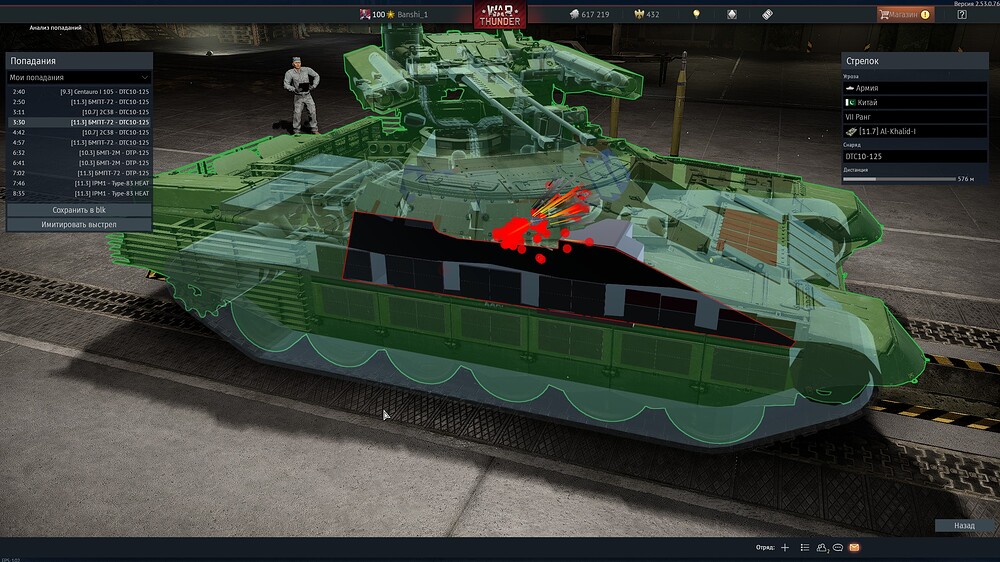Open the contacts list icon
This screenshot has width=1000, height=562.
tap(805, 548)
